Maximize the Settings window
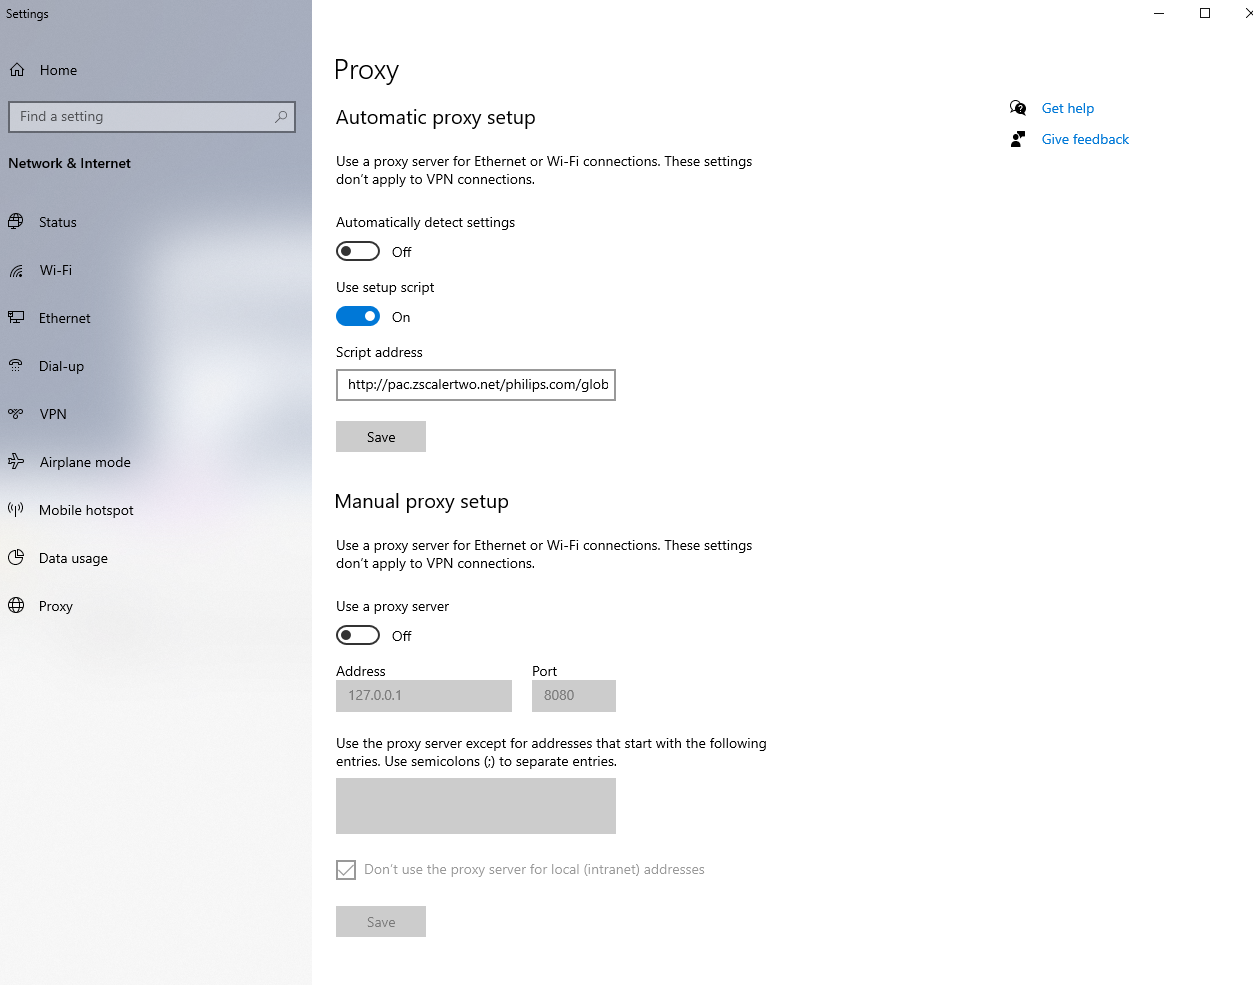The width and height of the screenshot is (1253, 985). click(1205, 13)
